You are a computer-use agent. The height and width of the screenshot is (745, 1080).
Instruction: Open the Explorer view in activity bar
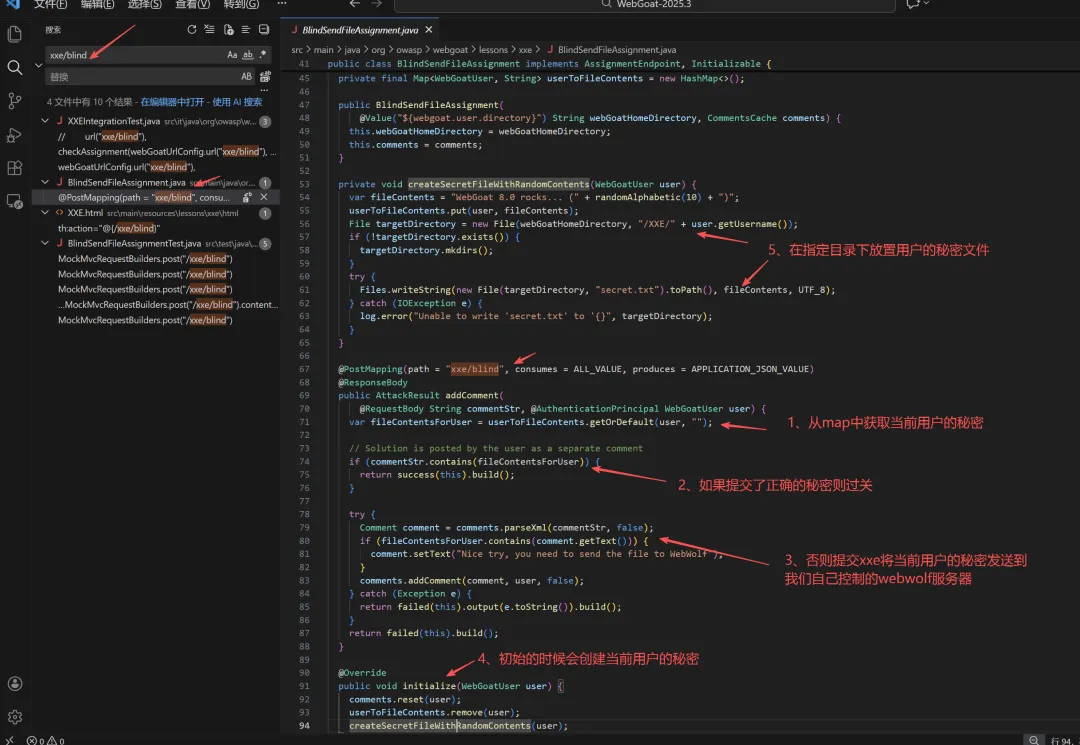tap(14, 34)
